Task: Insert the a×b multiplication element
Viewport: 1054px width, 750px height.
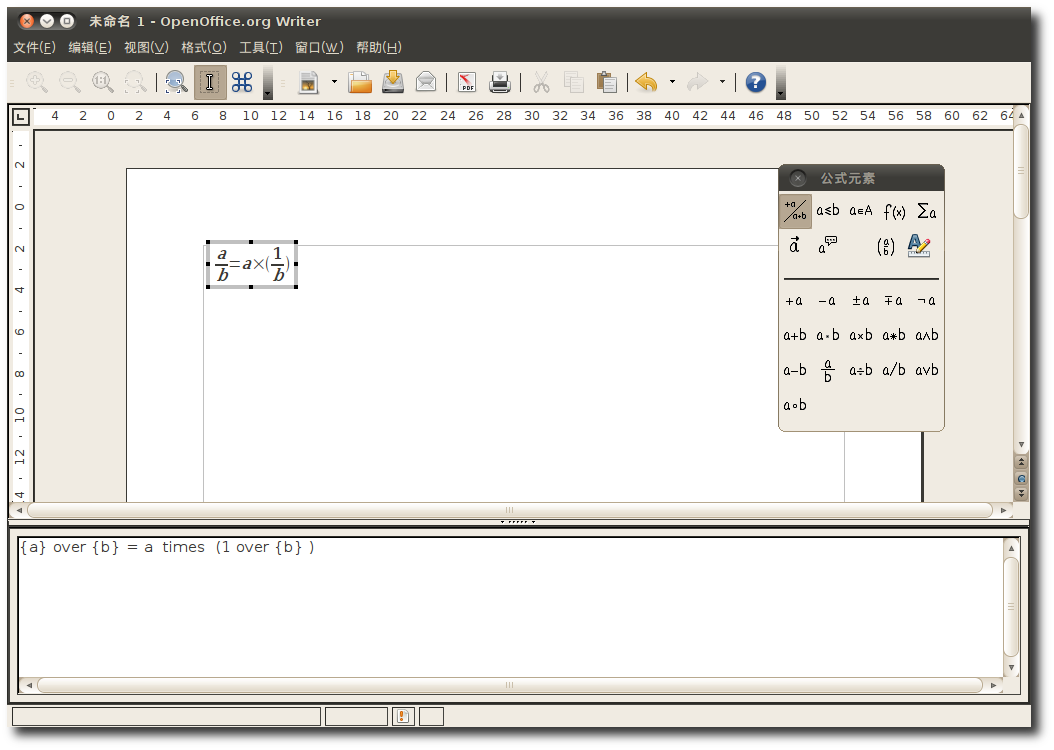Action: [860, 336]
